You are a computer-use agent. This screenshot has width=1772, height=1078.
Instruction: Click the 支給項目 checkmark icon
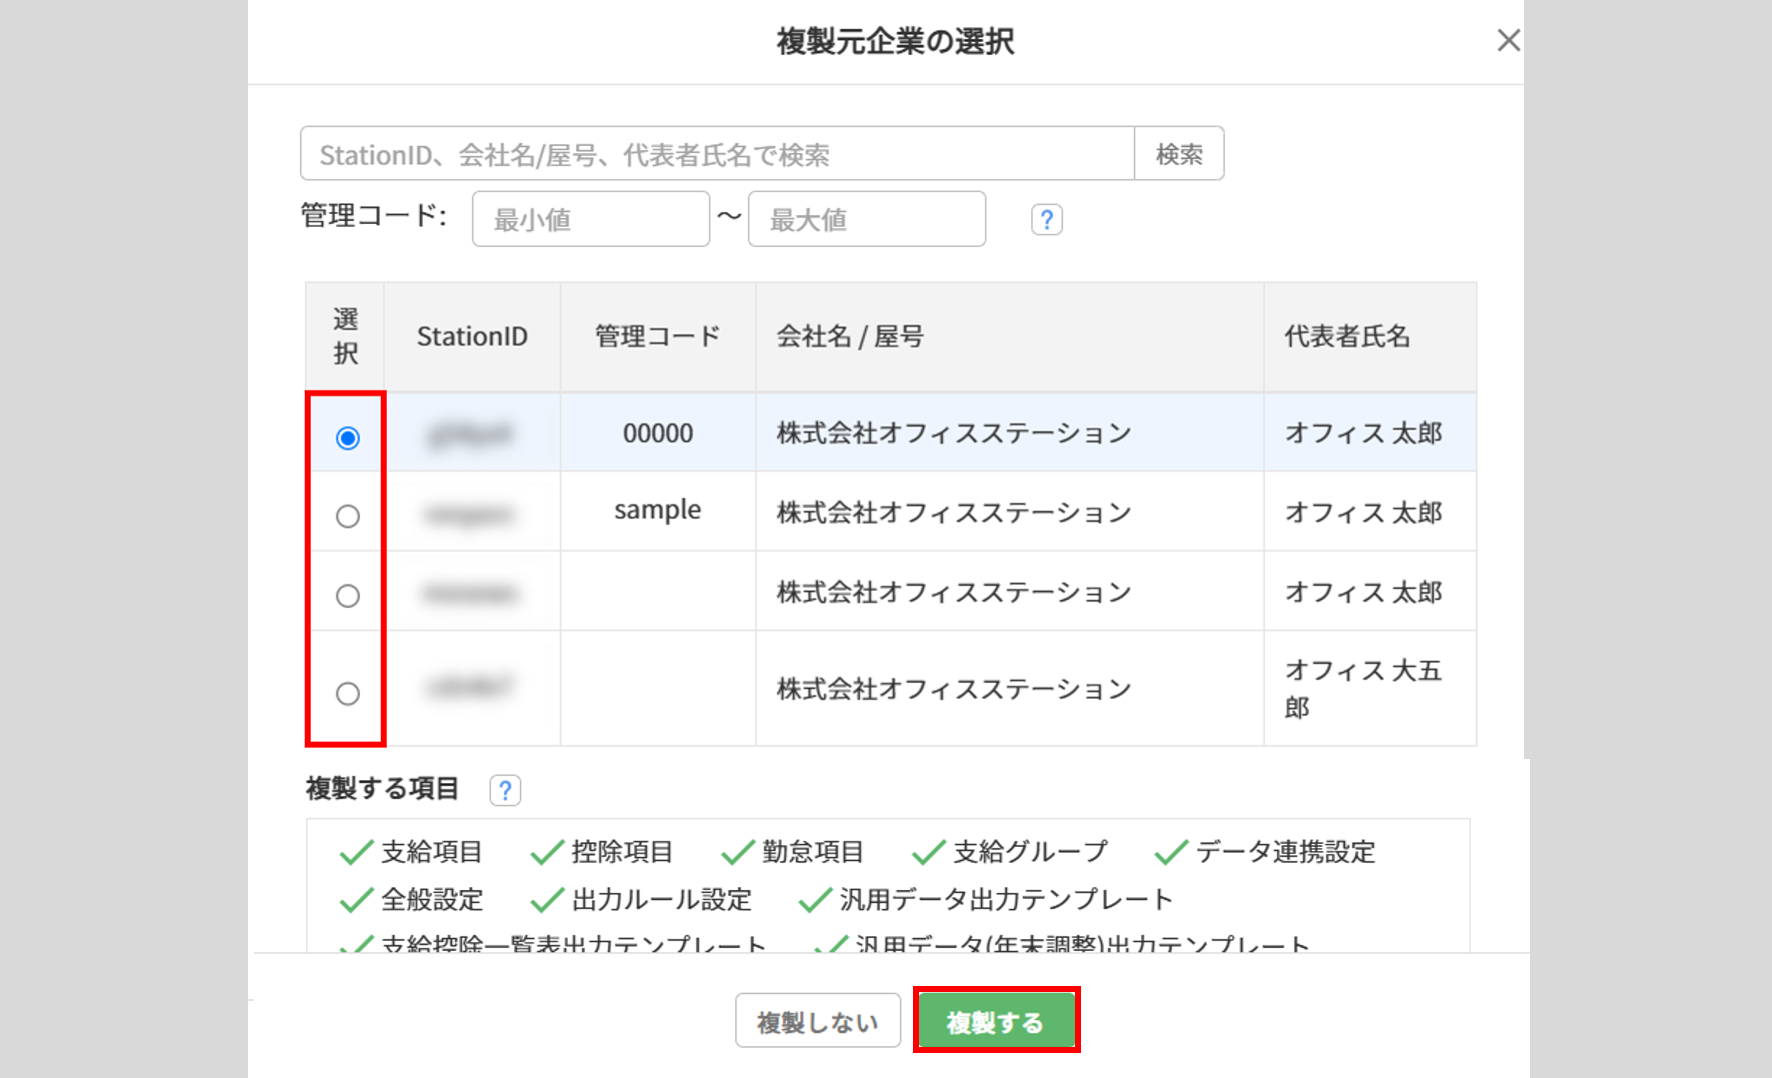point(356,853)
